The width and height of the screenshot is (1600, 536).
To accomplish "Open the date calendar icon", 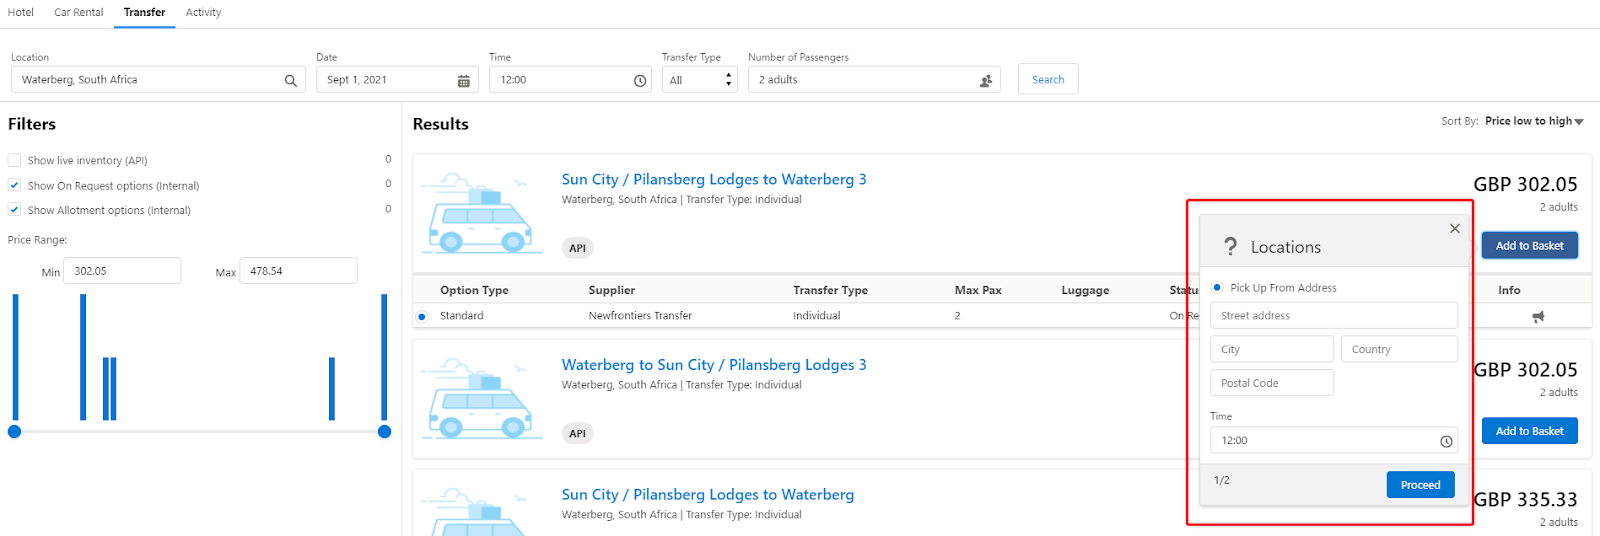I will pyautogui.click(x=464, y=81).
